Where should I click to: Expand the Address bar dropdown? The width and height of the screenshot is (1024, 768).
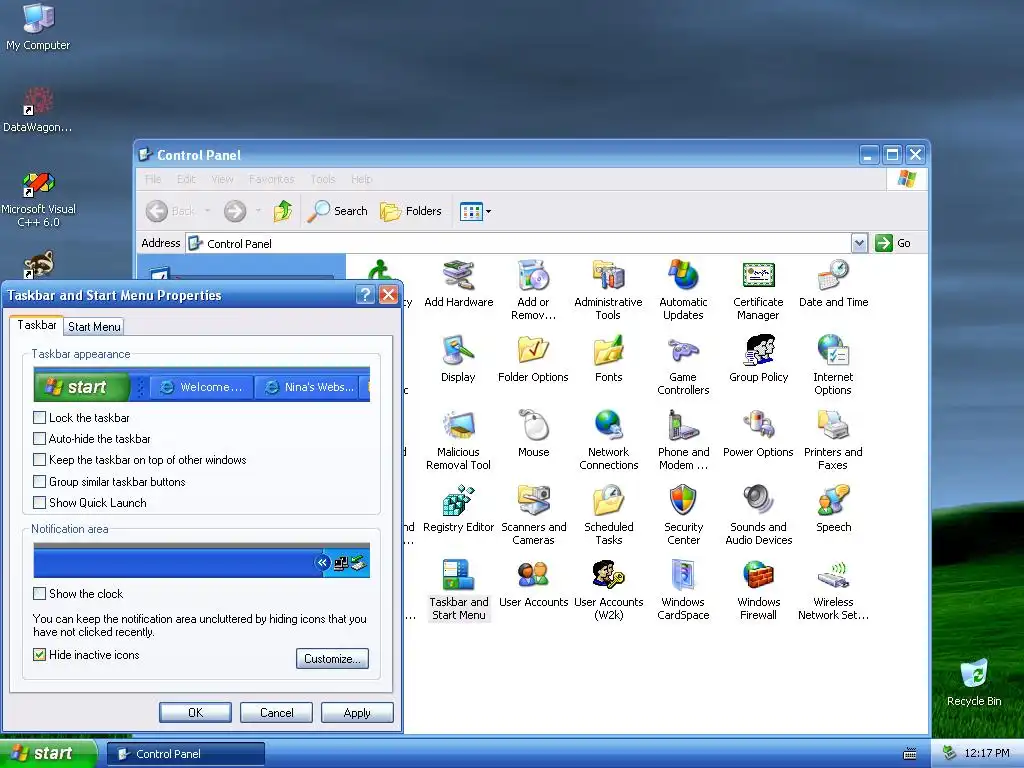[x=859, y=244]
